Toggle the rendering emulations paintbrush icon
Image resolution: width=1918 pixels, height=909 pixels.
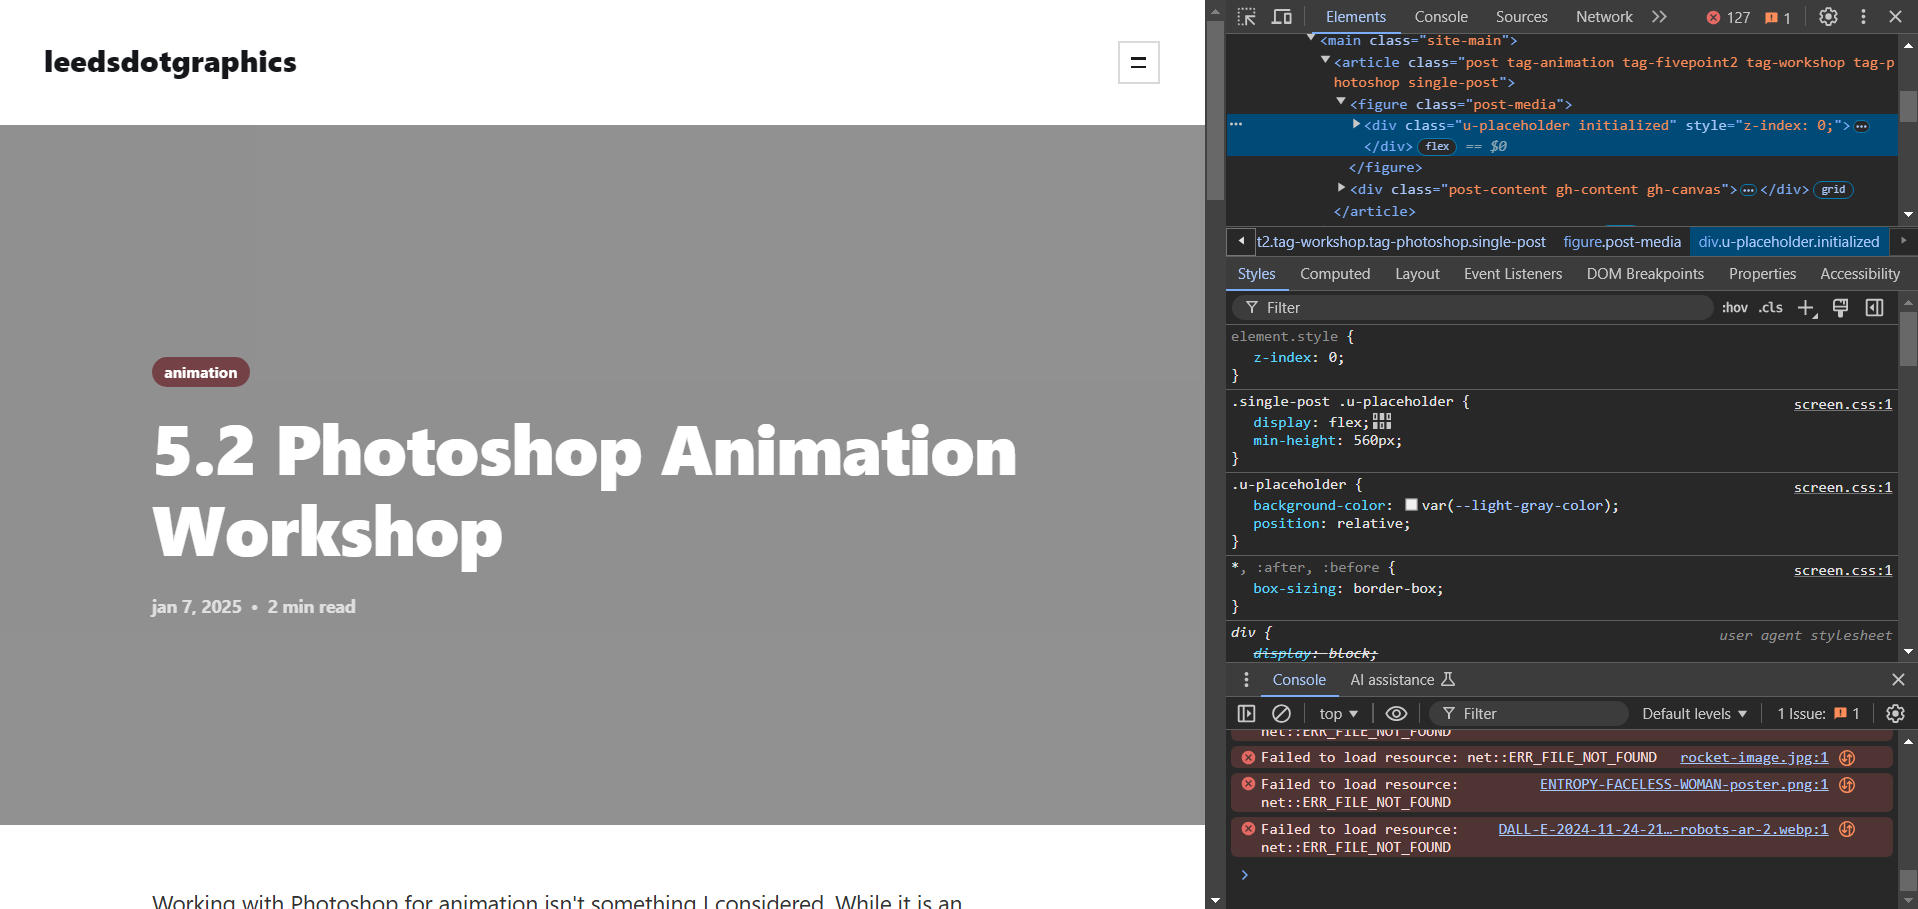pyautogui.click(x=1840, y=308)
